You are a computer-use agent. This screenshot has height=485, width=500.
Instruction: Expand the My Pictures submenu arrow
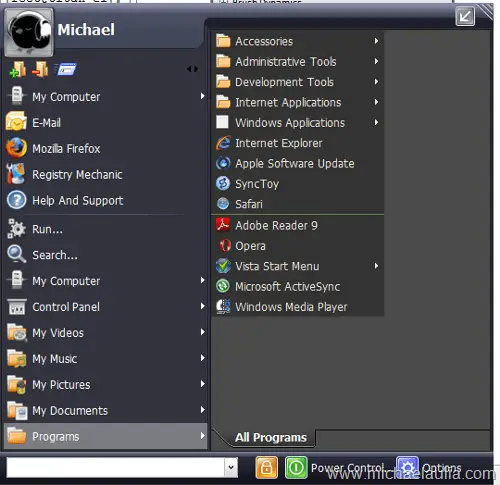point(202,384)
